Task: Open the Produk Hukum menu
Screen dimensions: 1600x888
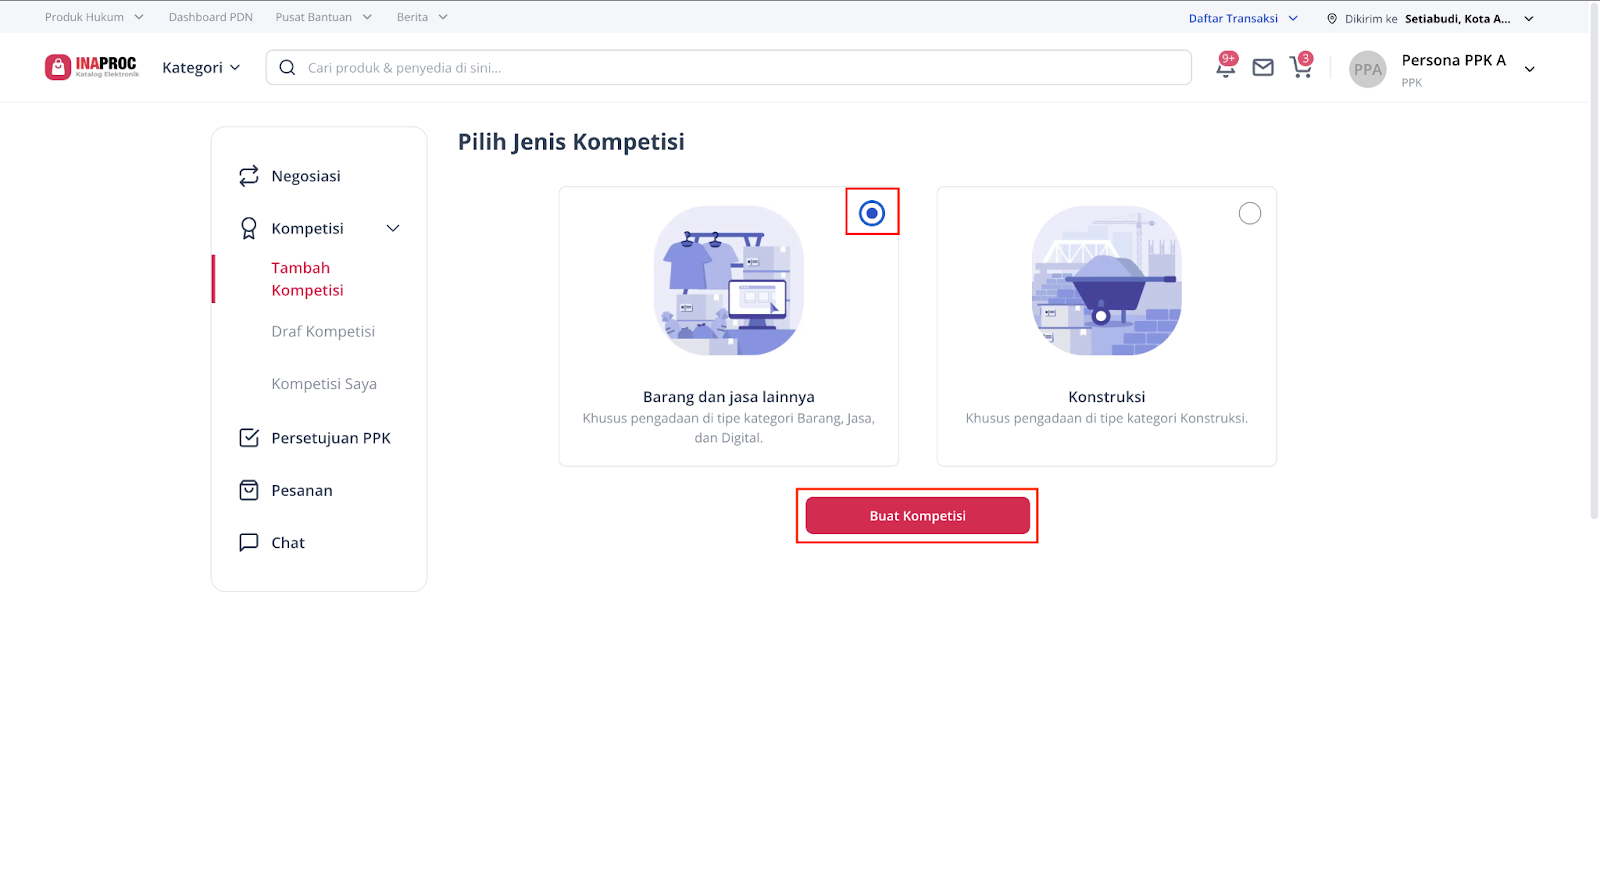Action: tap(94, 17)
